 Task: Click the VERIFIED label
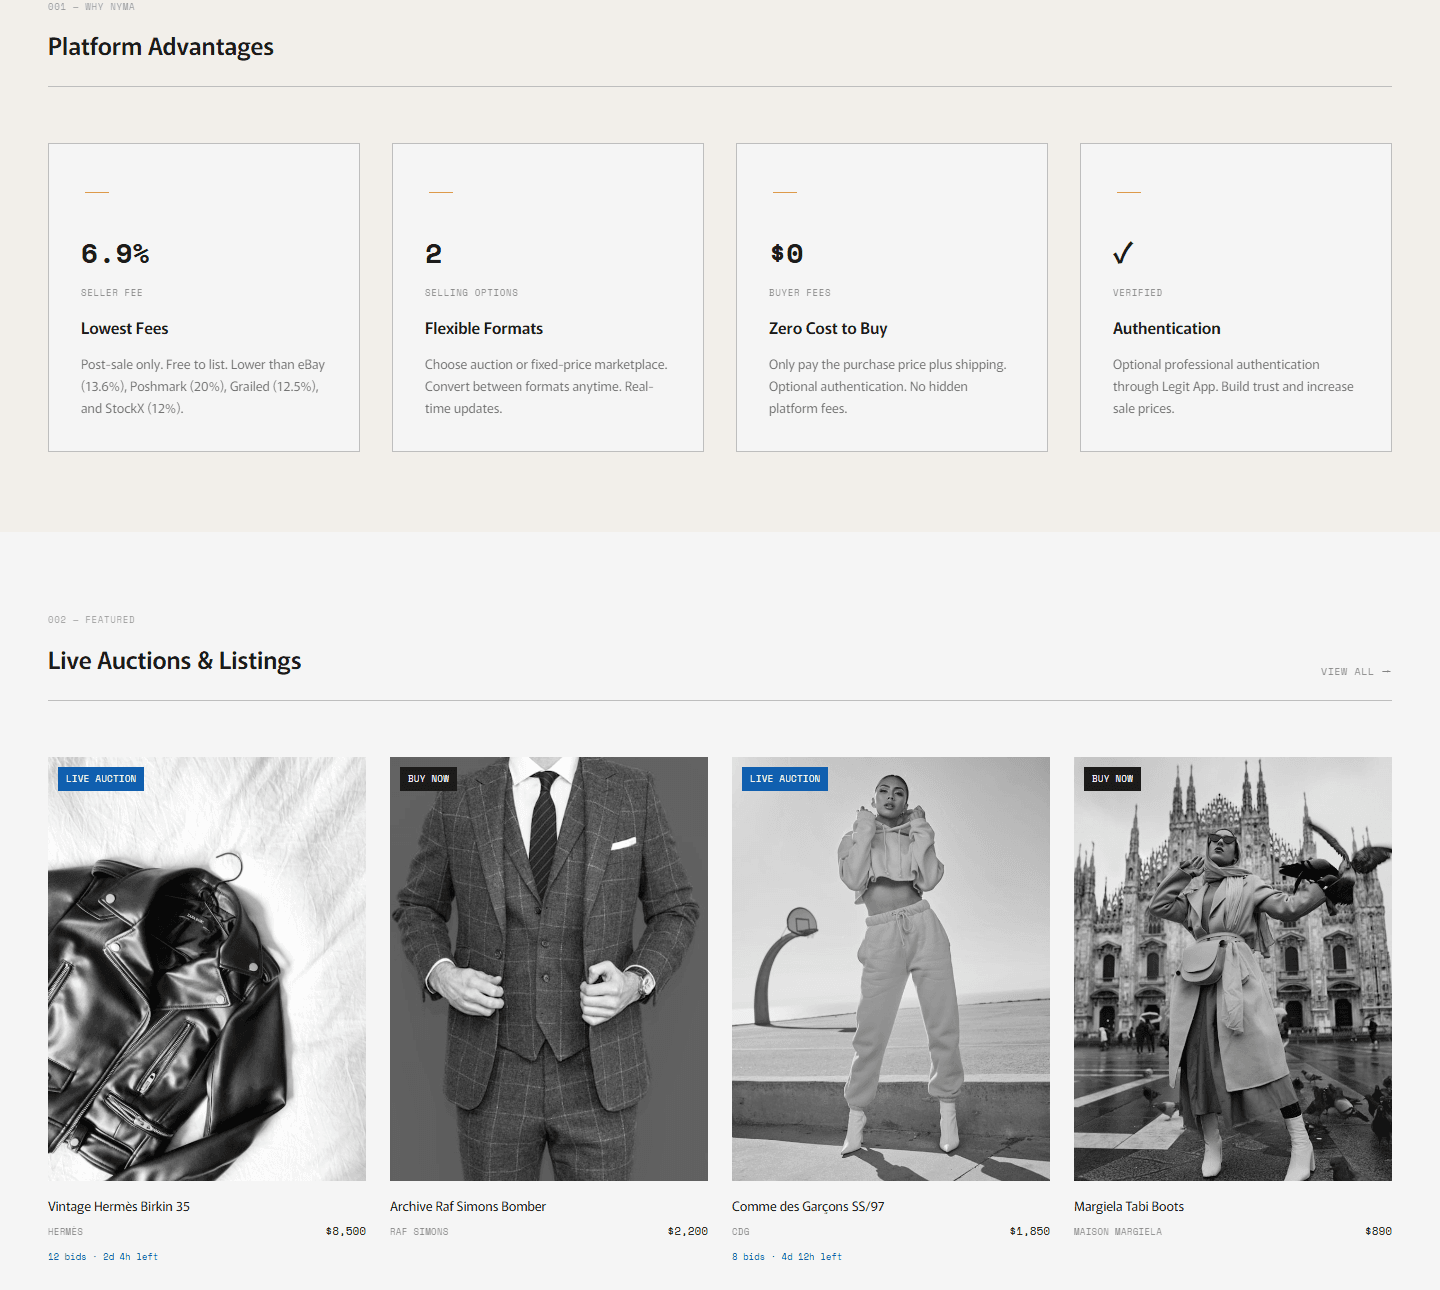coord(1138,293)
